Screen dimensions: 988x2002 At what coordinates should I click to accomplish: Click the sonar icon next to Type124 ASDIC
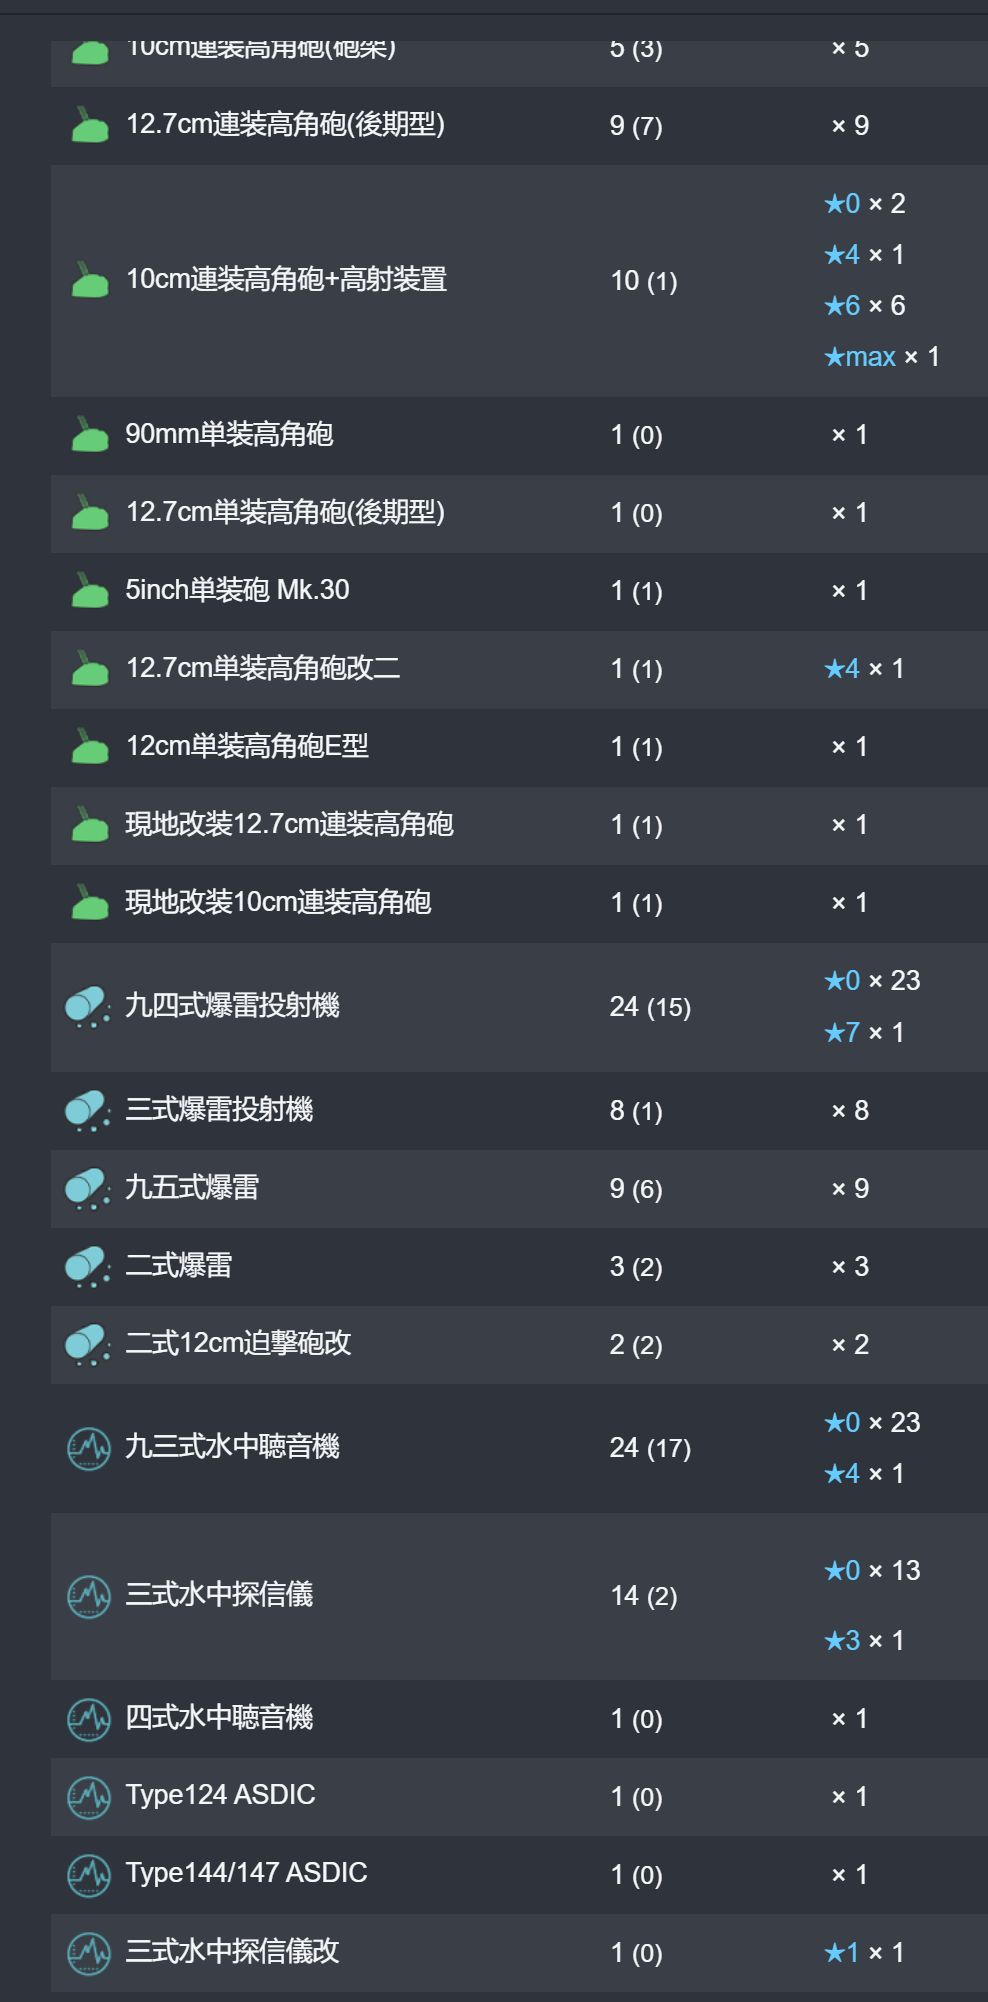click(x=89, y=1797)
